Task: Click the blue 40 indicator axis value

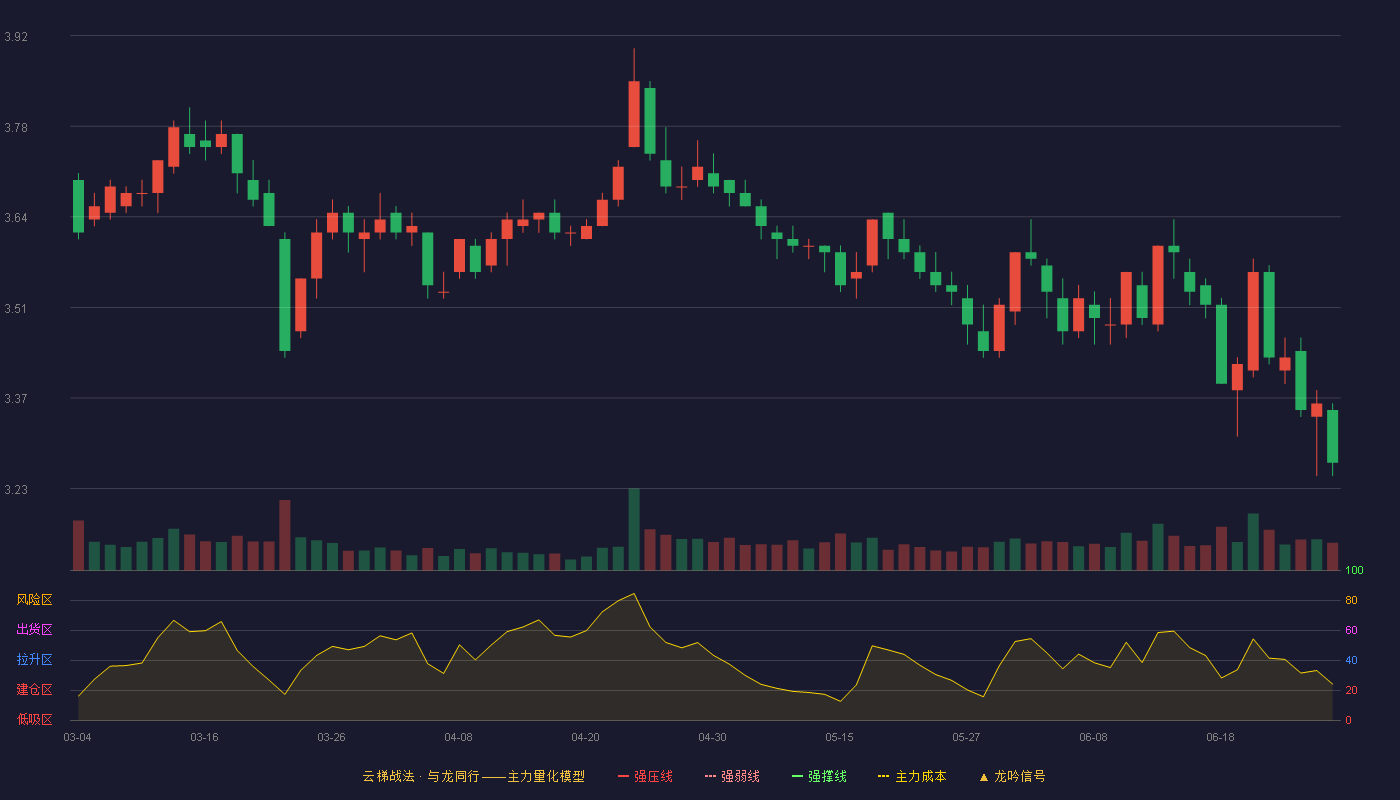Action: click(x=1351, y=660)
